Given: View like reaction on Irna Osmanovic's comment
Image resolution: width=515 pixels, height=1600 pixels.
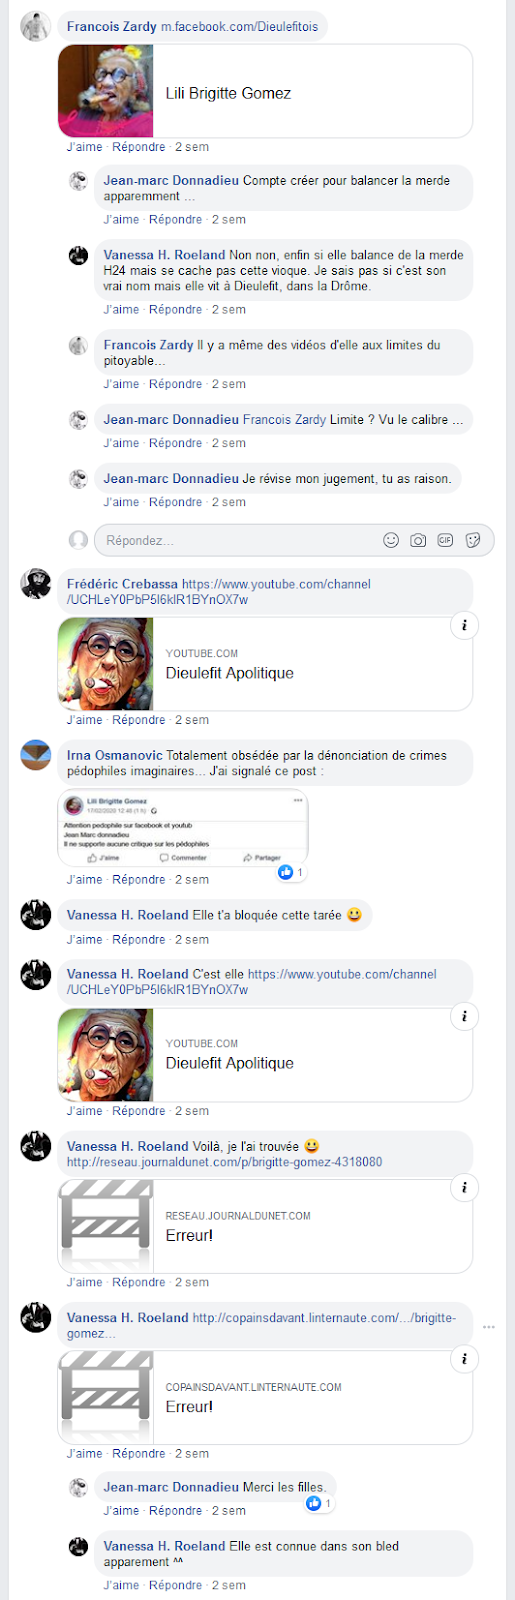Looking at the screenshot, I should [x=291, y=872].
